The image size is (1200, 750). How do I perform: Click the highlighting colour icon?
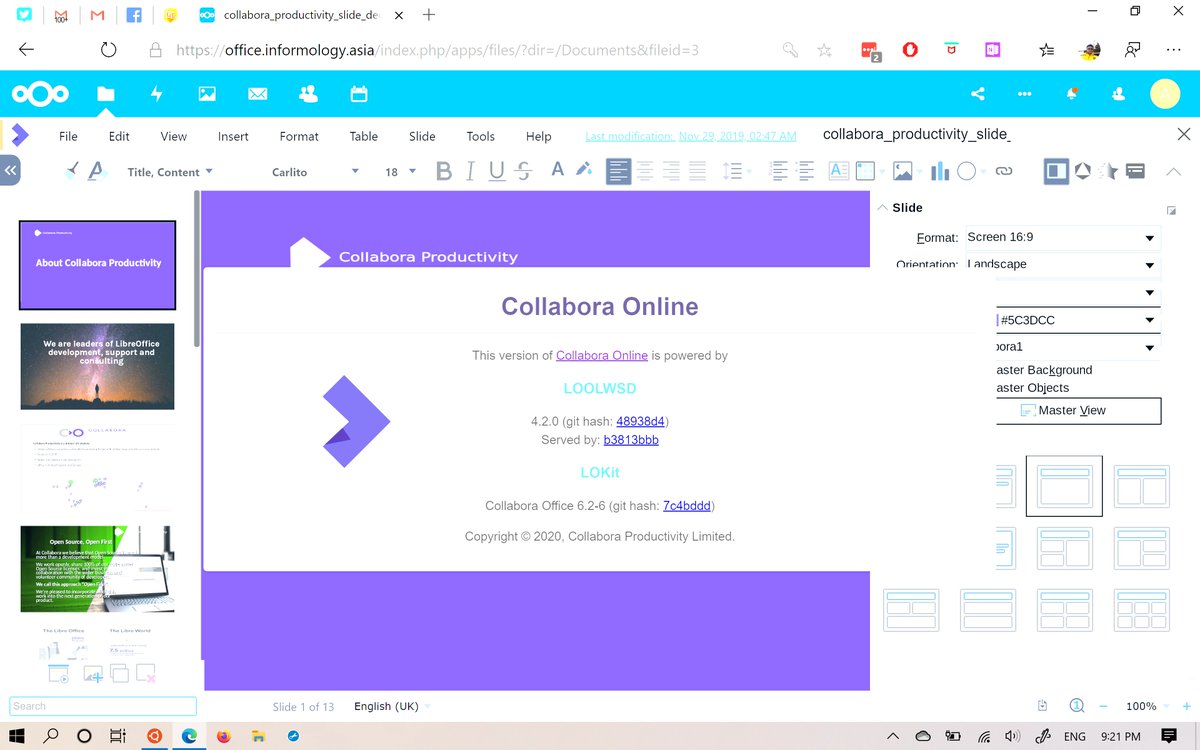[x=584, y=170]
